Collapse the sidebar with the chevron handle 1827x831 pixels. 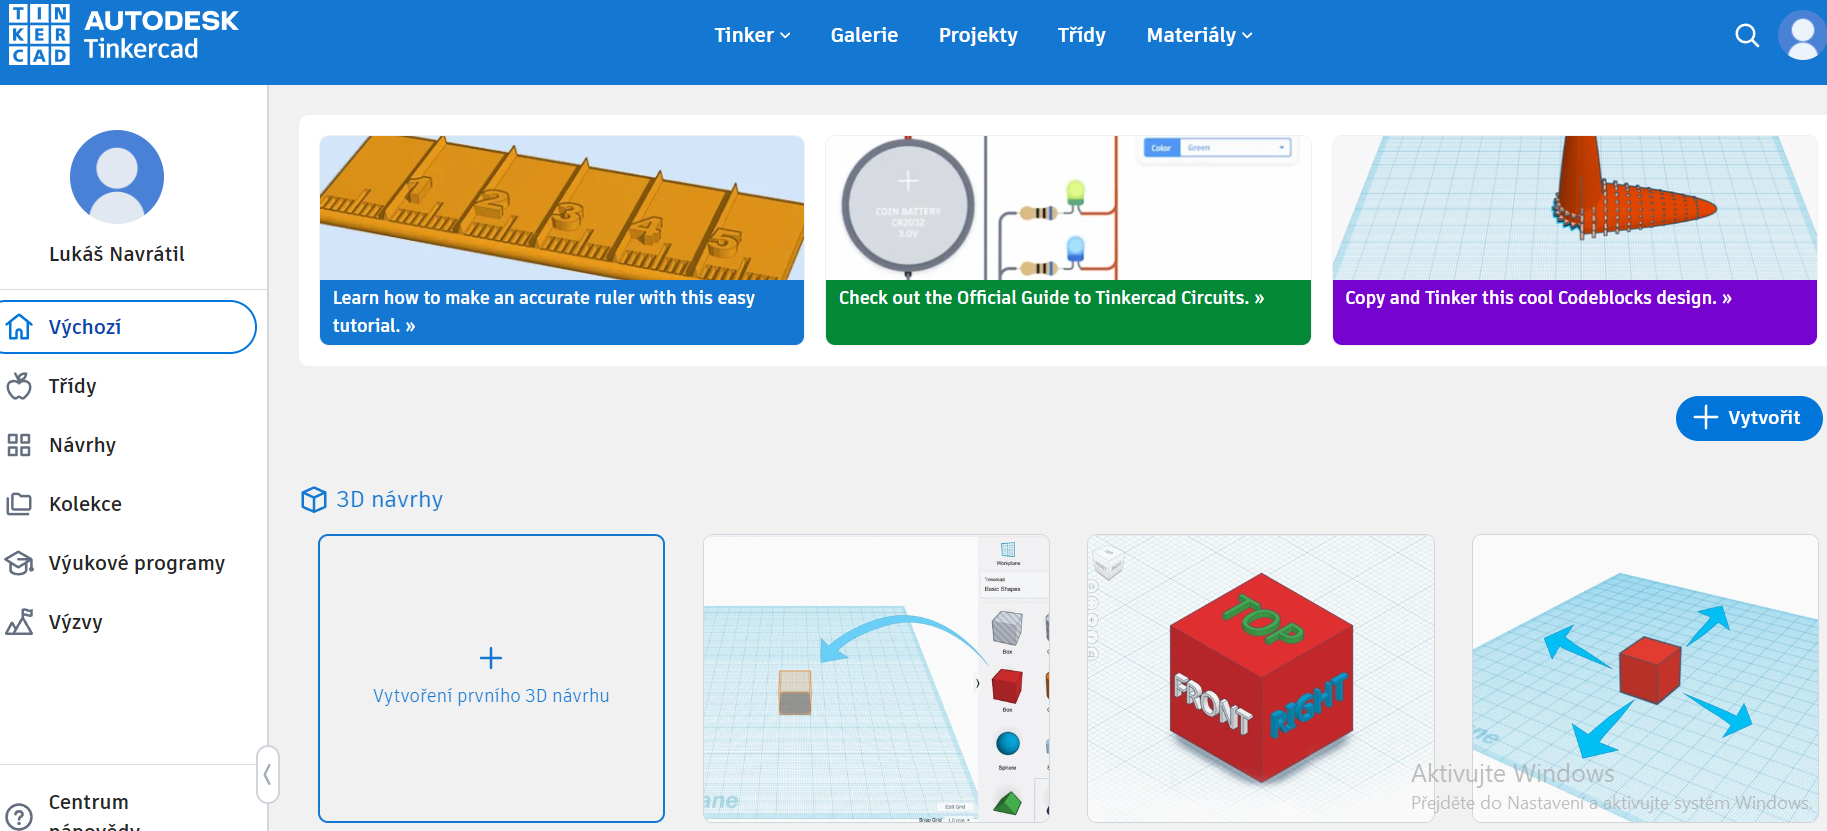click(267, 774)
